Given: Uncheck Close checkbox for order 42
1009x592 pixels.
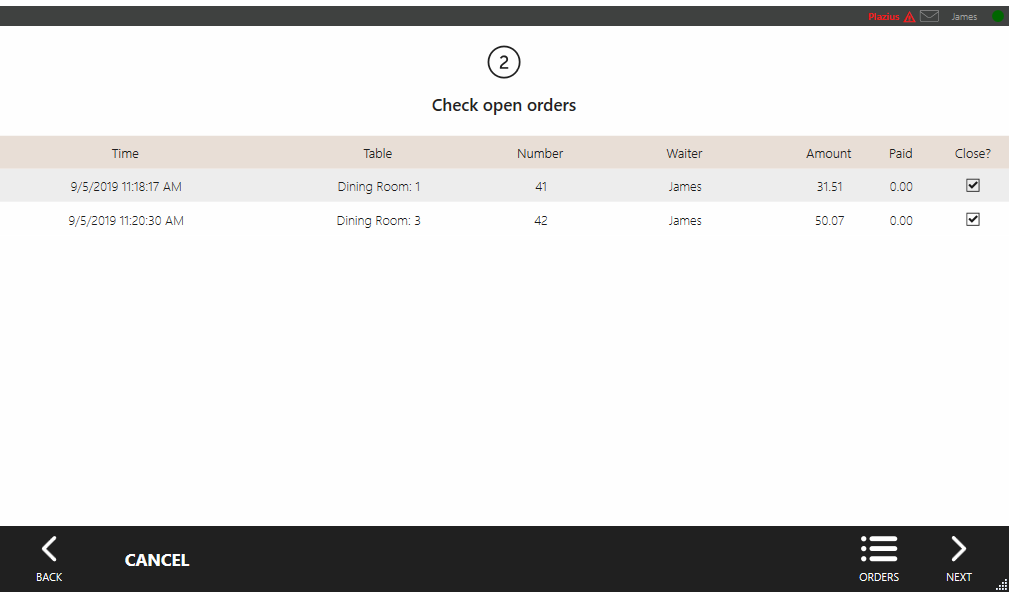Looking at the screenshot, I should pos(972,220).
